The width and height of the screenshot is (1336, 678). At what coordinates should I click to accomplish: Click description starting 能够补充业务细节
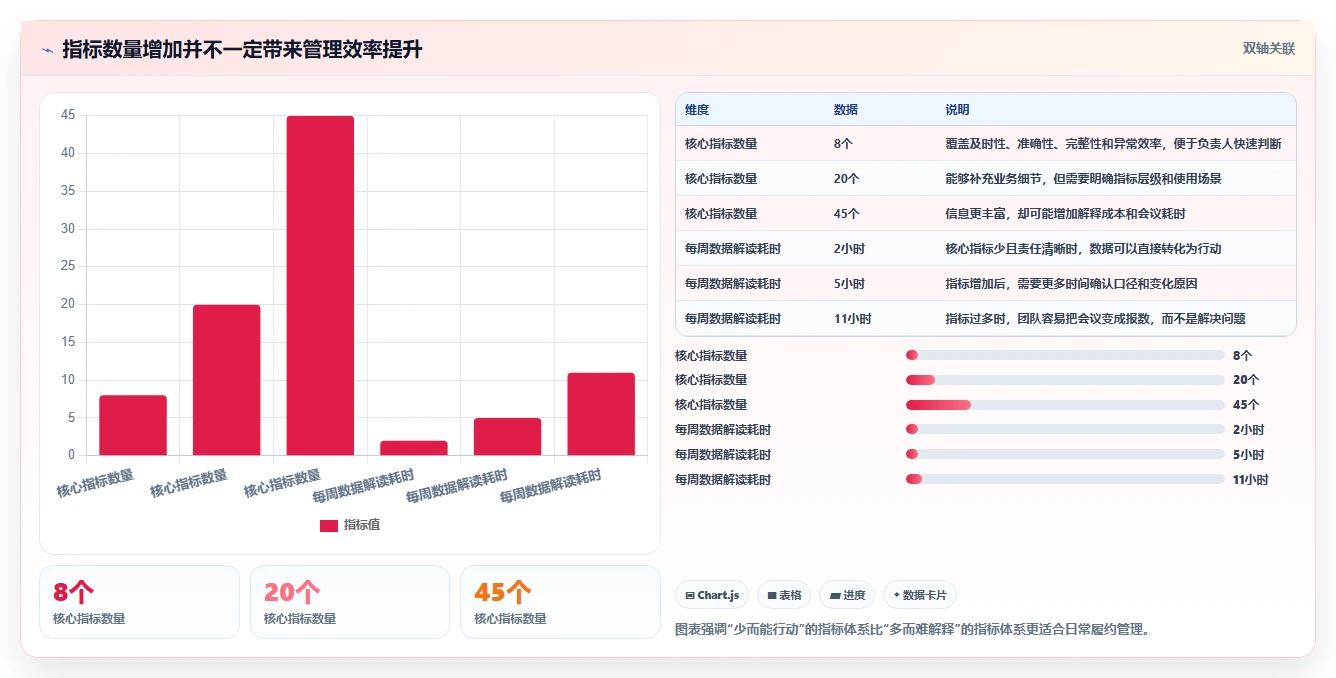tap(1083, 179)
